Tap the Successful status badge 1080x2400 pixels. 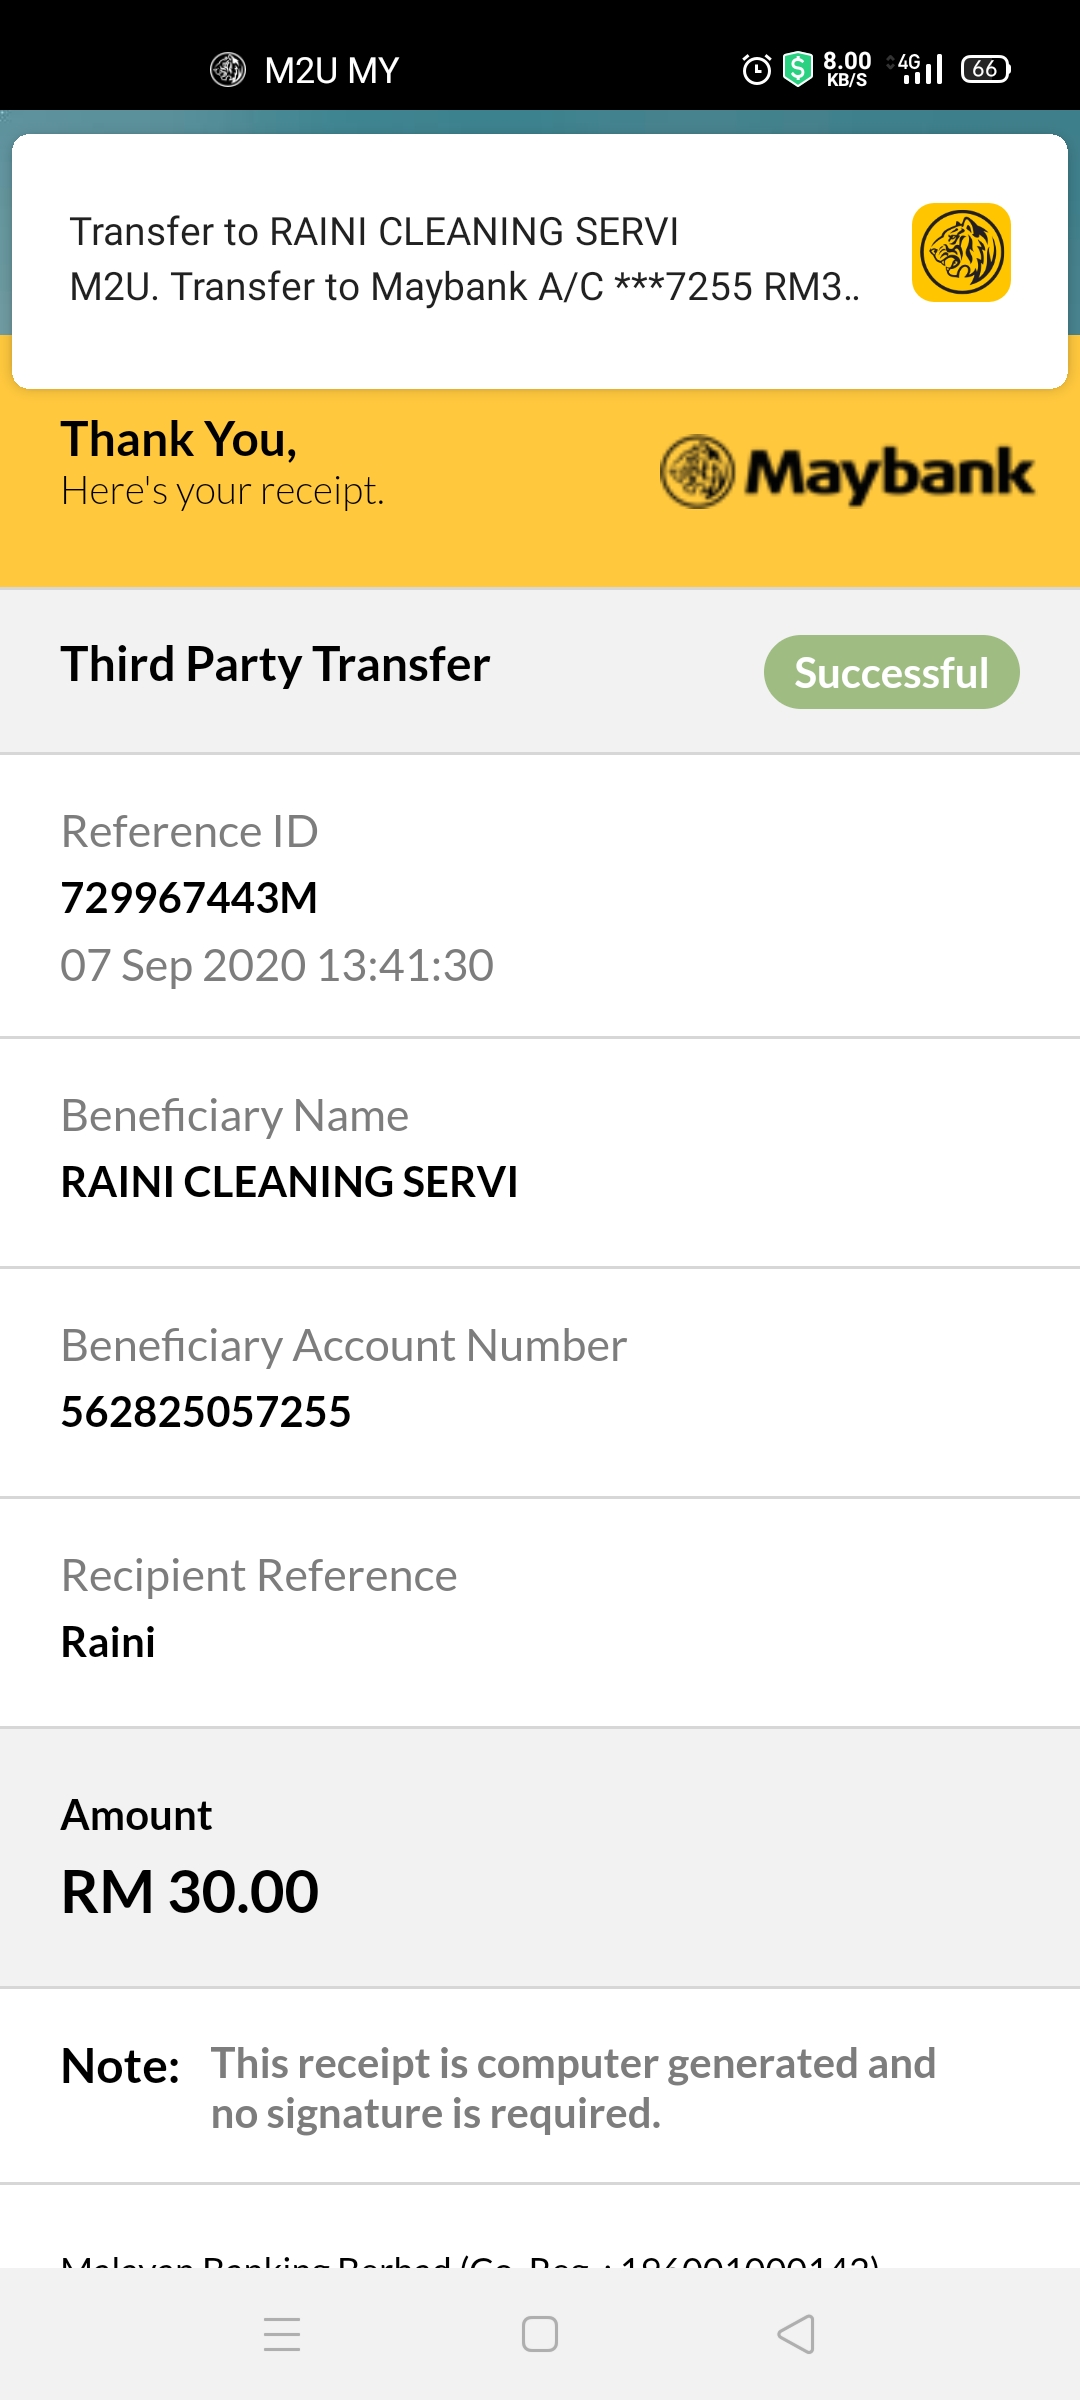pos(892,672)
